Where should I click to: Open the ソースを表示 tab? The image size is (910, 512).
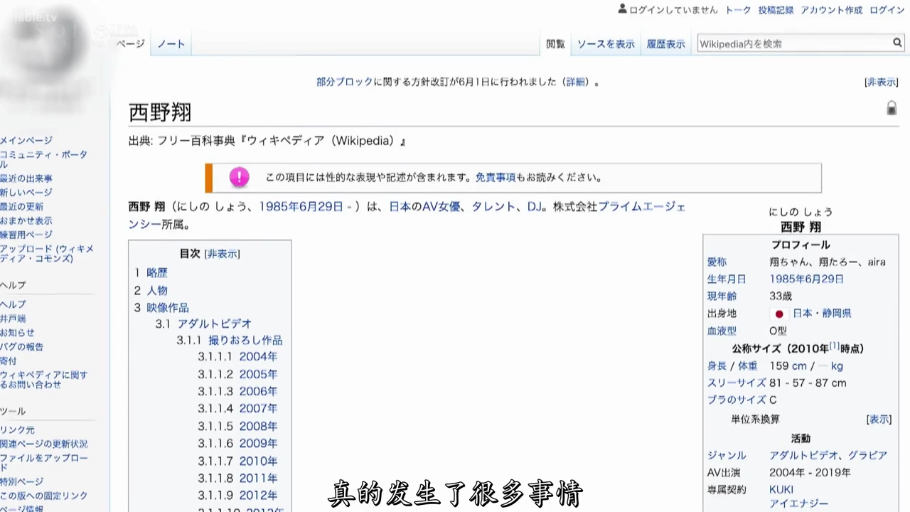(x=605, y=44)
